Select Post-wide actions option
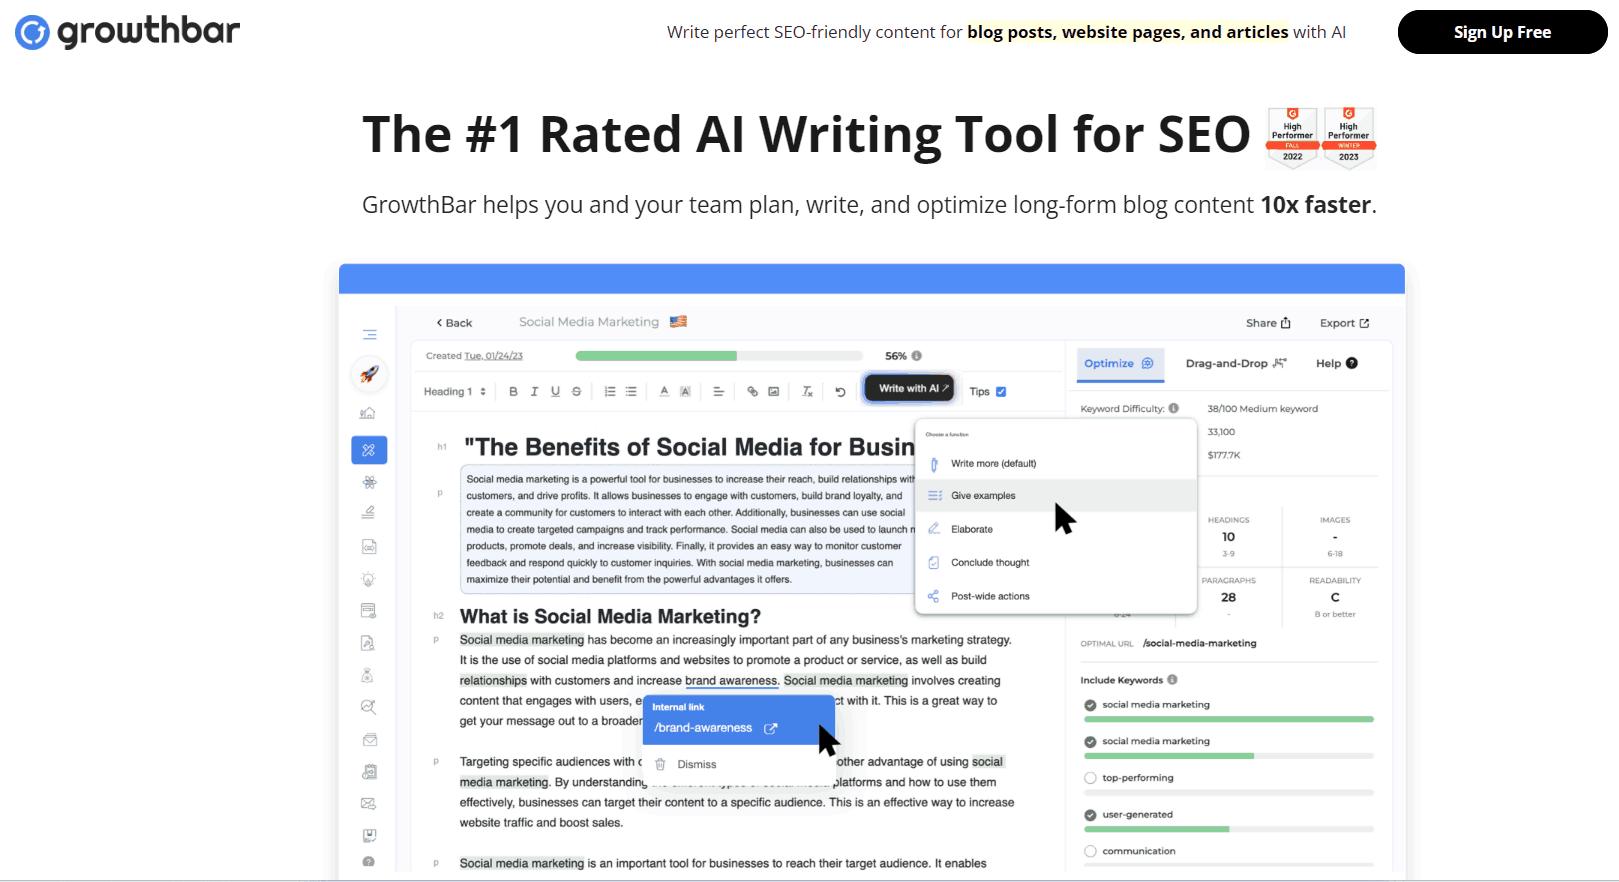1619x882 pixels. pos(1056,596)
